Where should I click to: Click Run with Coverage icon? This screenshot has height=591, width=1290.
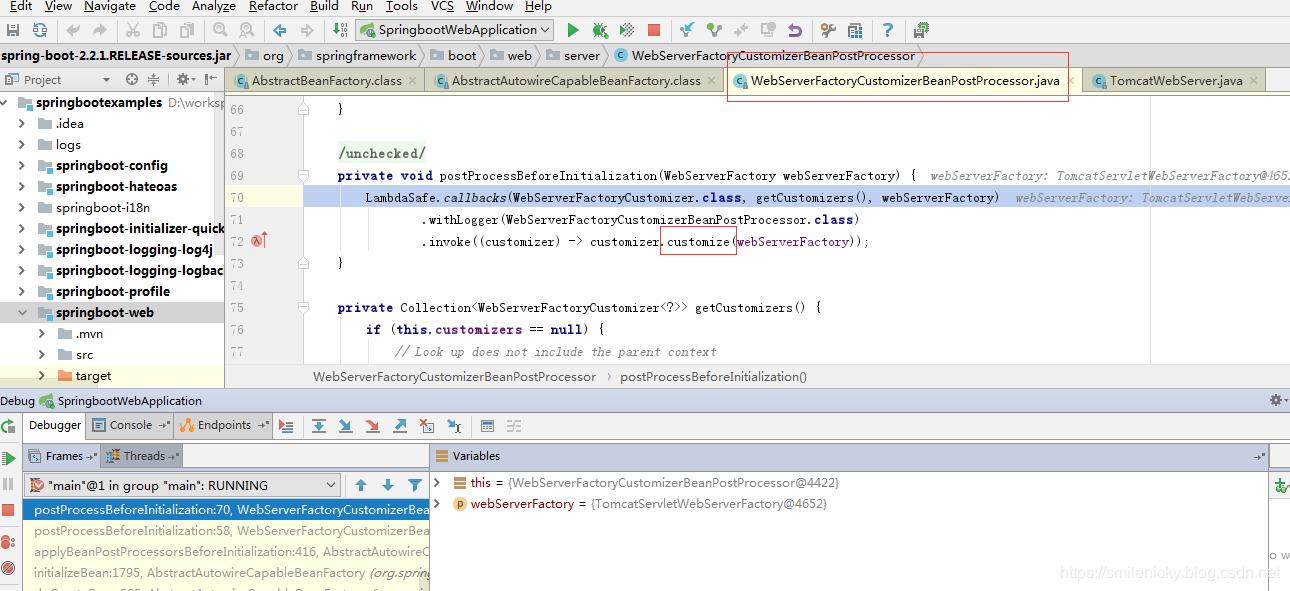coord(626,30)
